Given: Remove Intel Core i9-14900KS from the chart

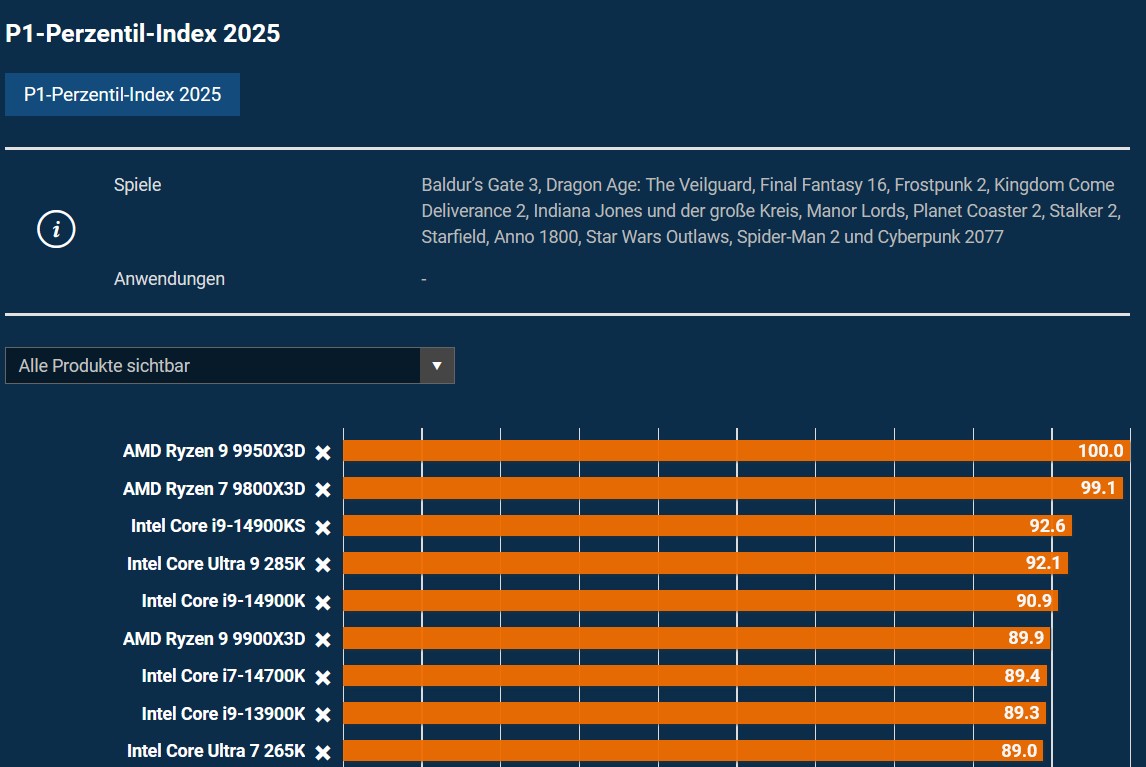Looking at the screenshot, I should point(322,527).
